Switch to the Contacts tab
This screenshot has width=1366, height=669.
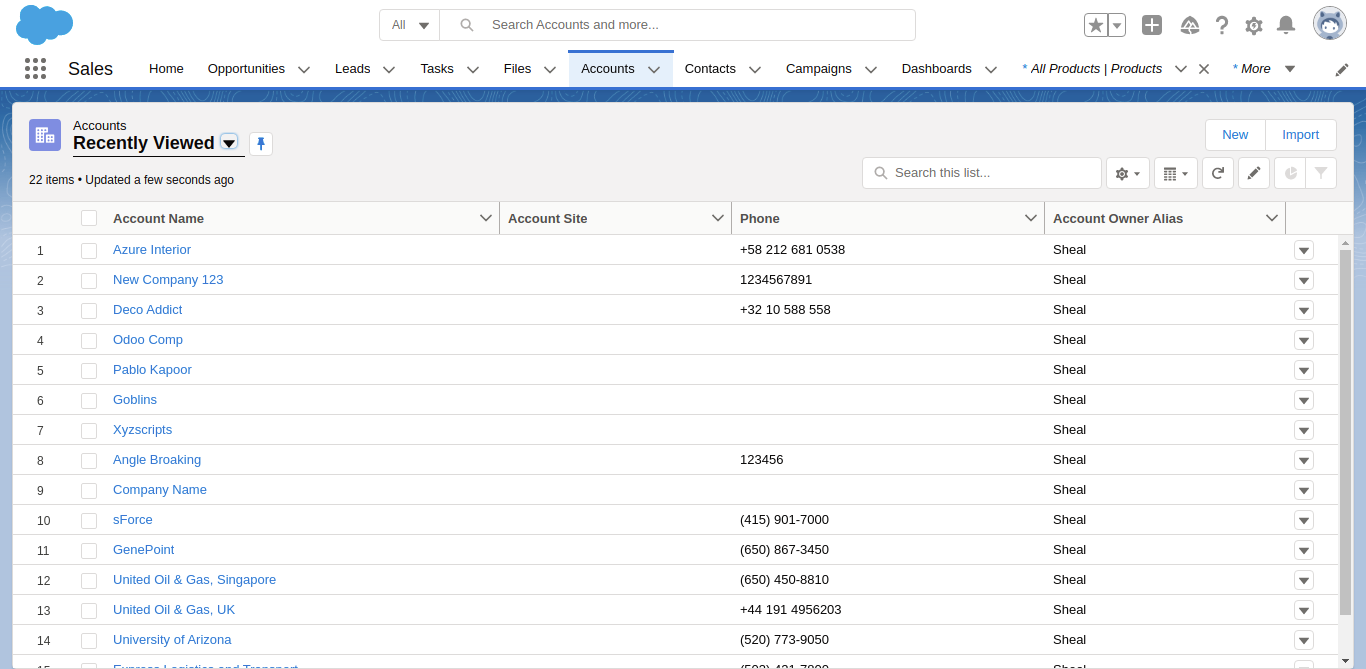pos(710,69)
